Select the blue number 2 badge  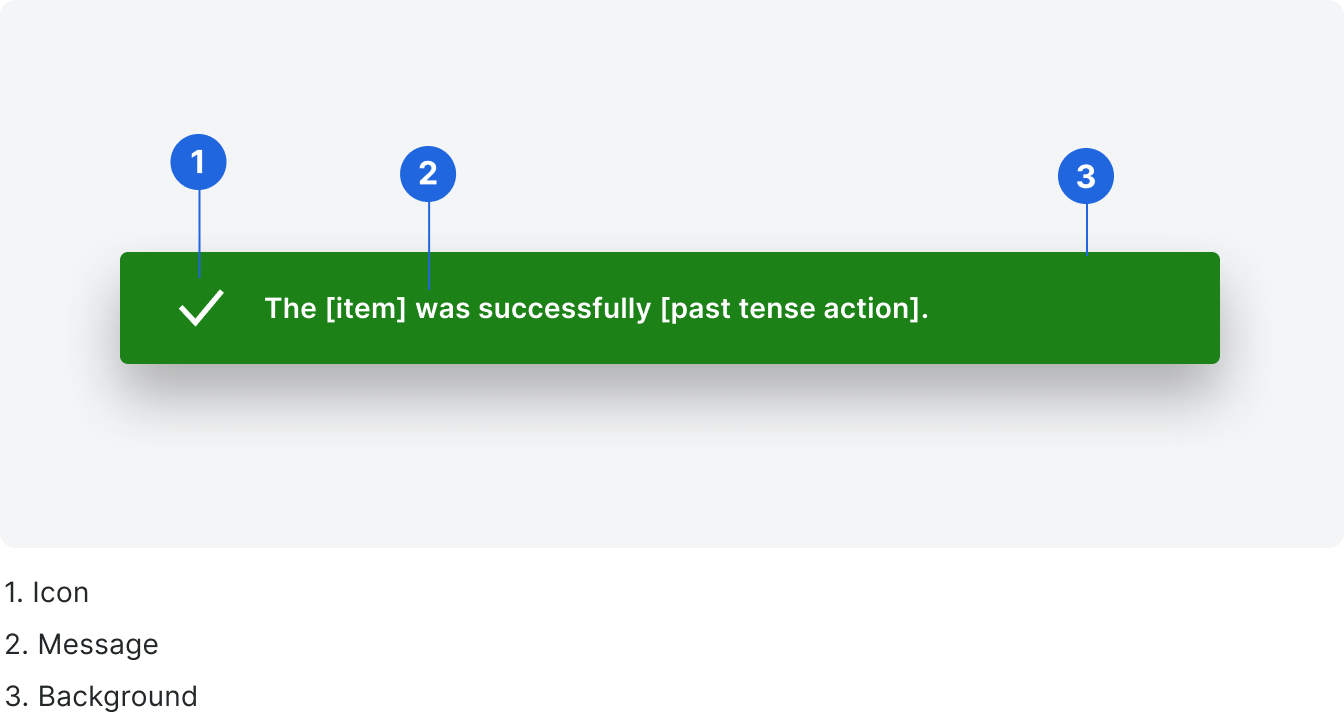pos(428,175)
